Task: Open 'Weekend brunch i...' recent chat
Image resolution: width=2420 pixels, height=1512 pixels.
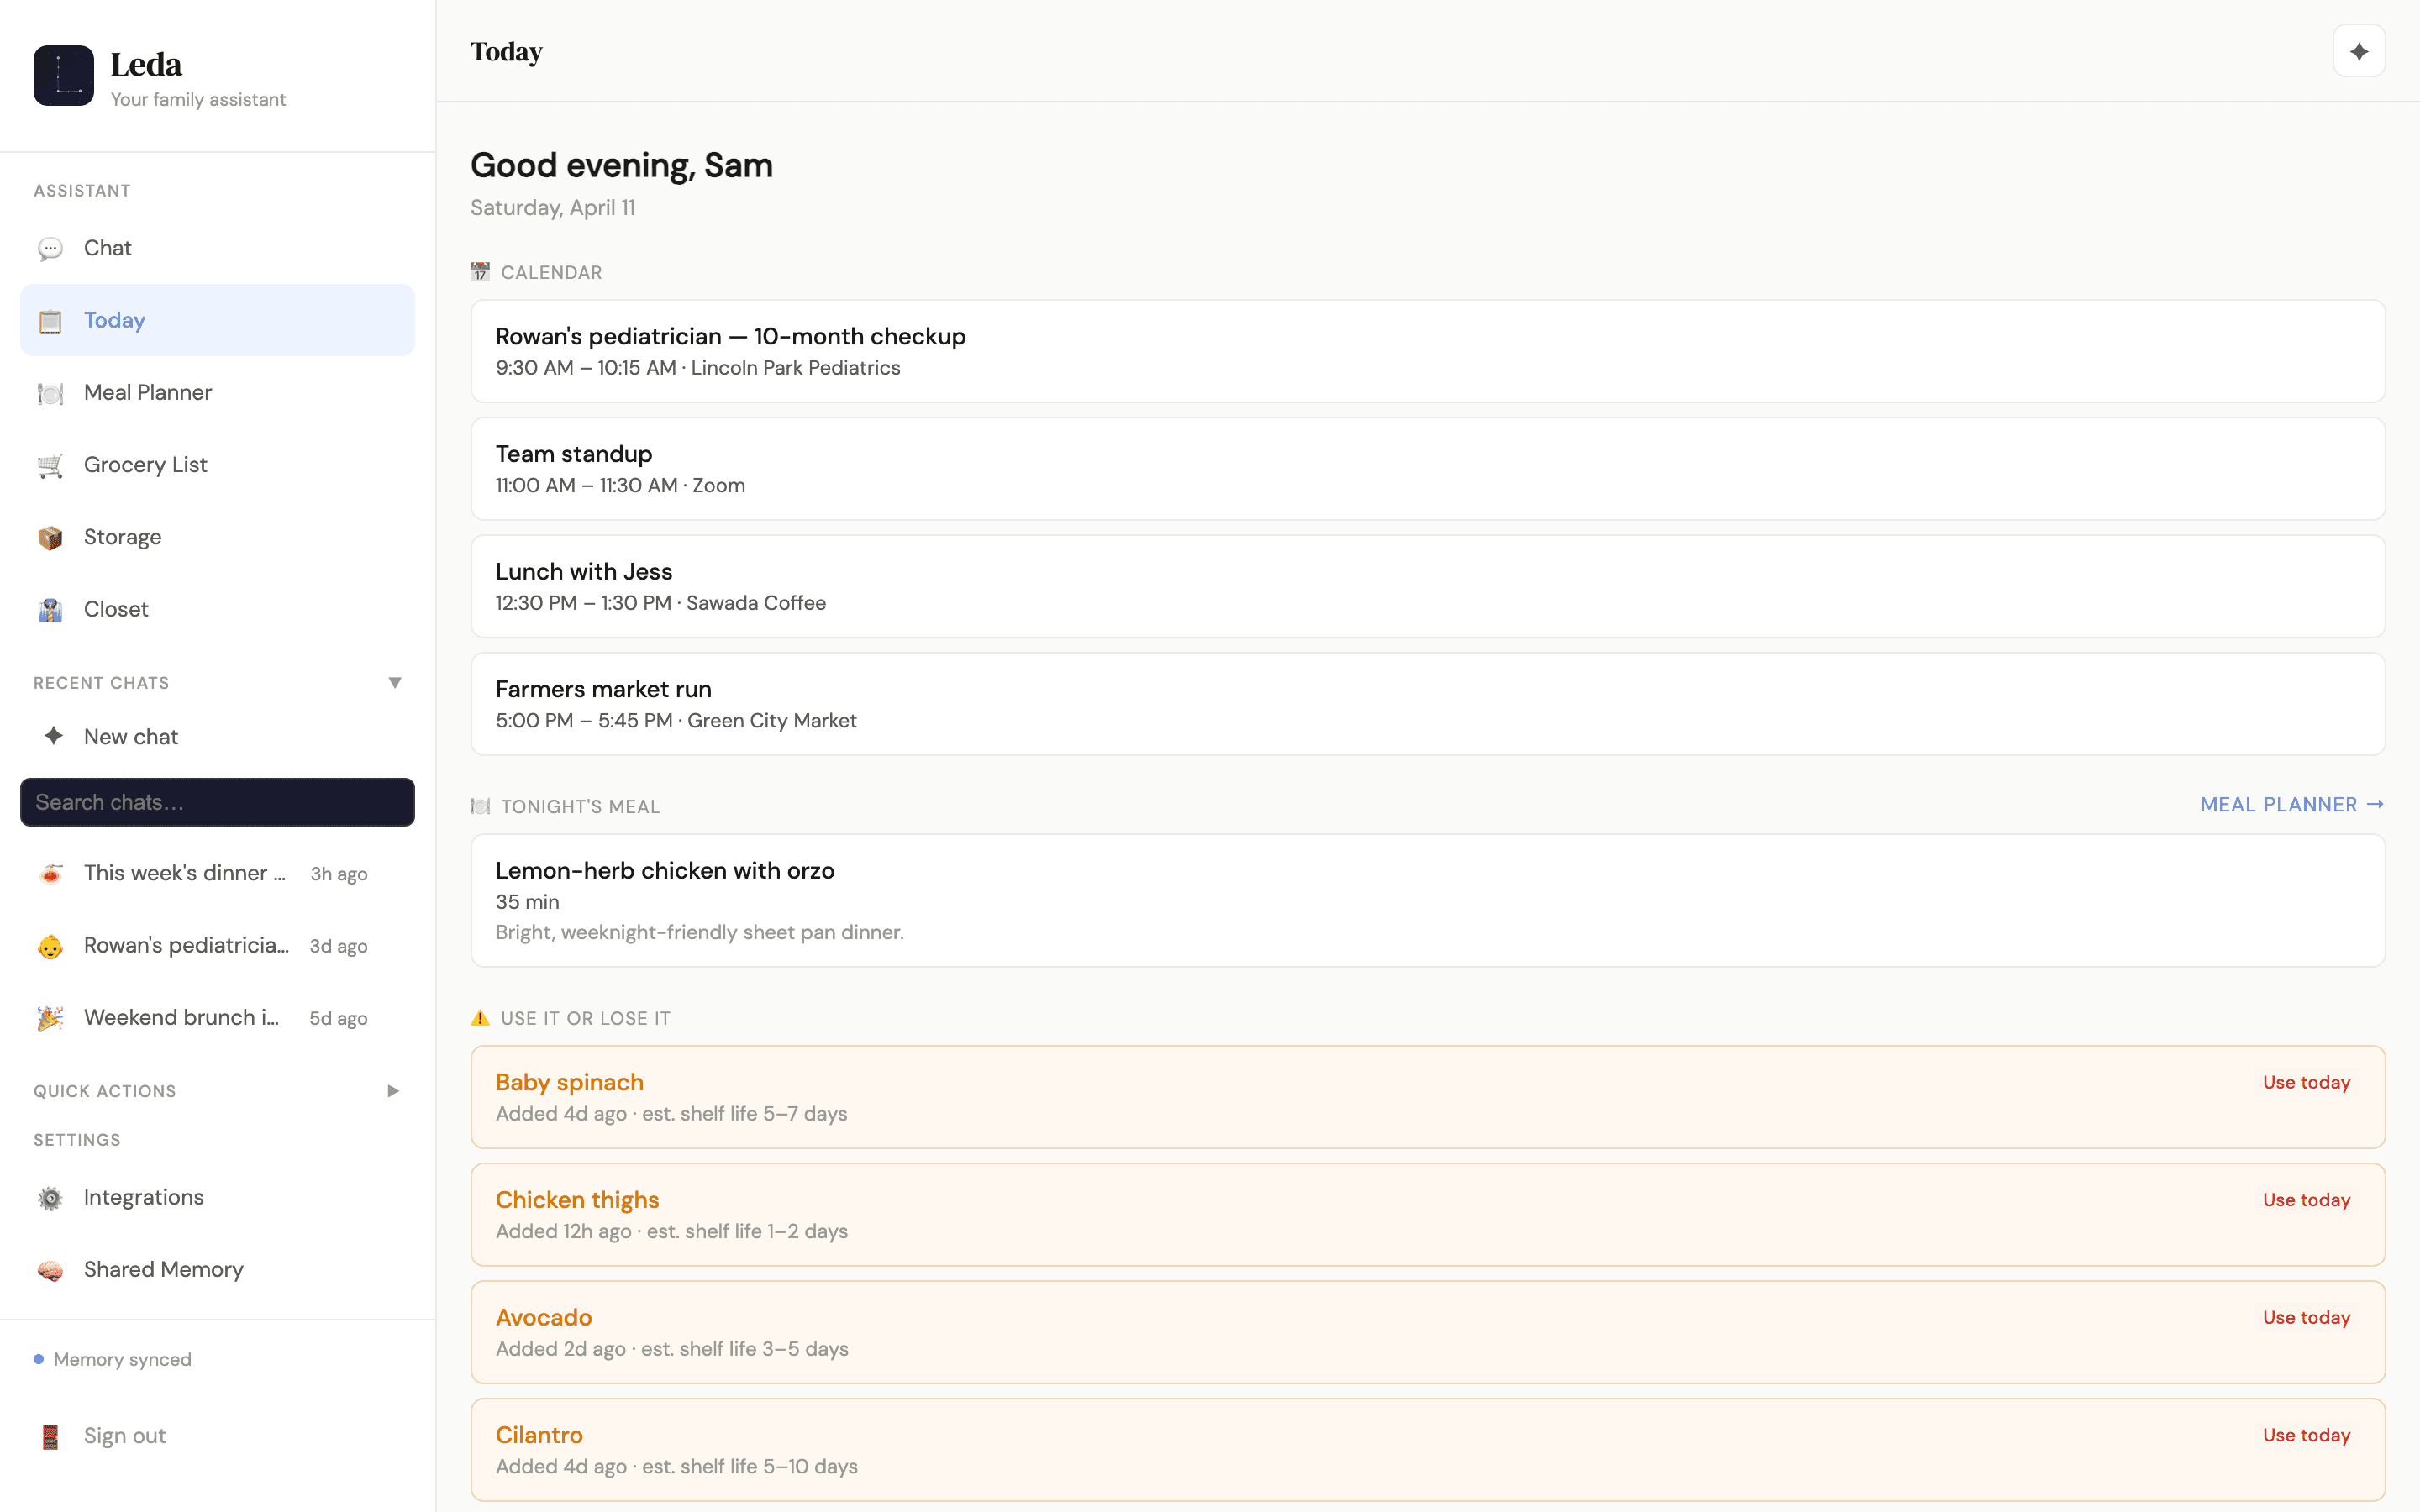Action: tap(217, 1017)
